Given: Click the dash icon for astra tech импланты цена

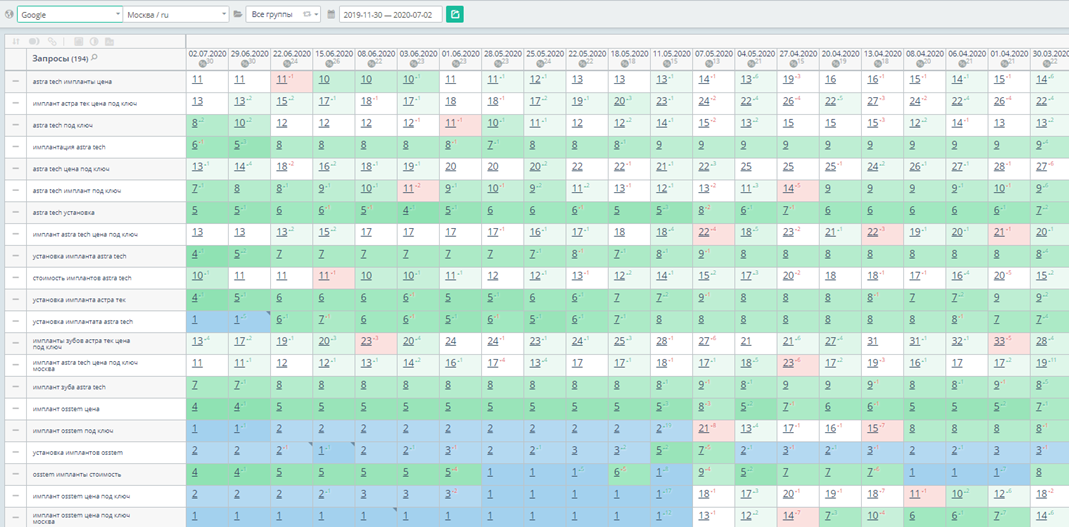Looking at the screenshot, I should pos(16,82).
